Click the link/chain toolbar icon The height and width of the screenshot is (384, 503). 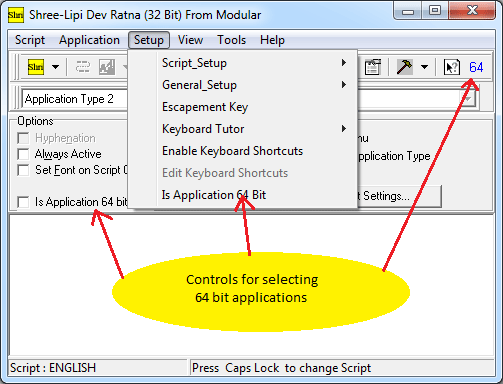(83, 67)
